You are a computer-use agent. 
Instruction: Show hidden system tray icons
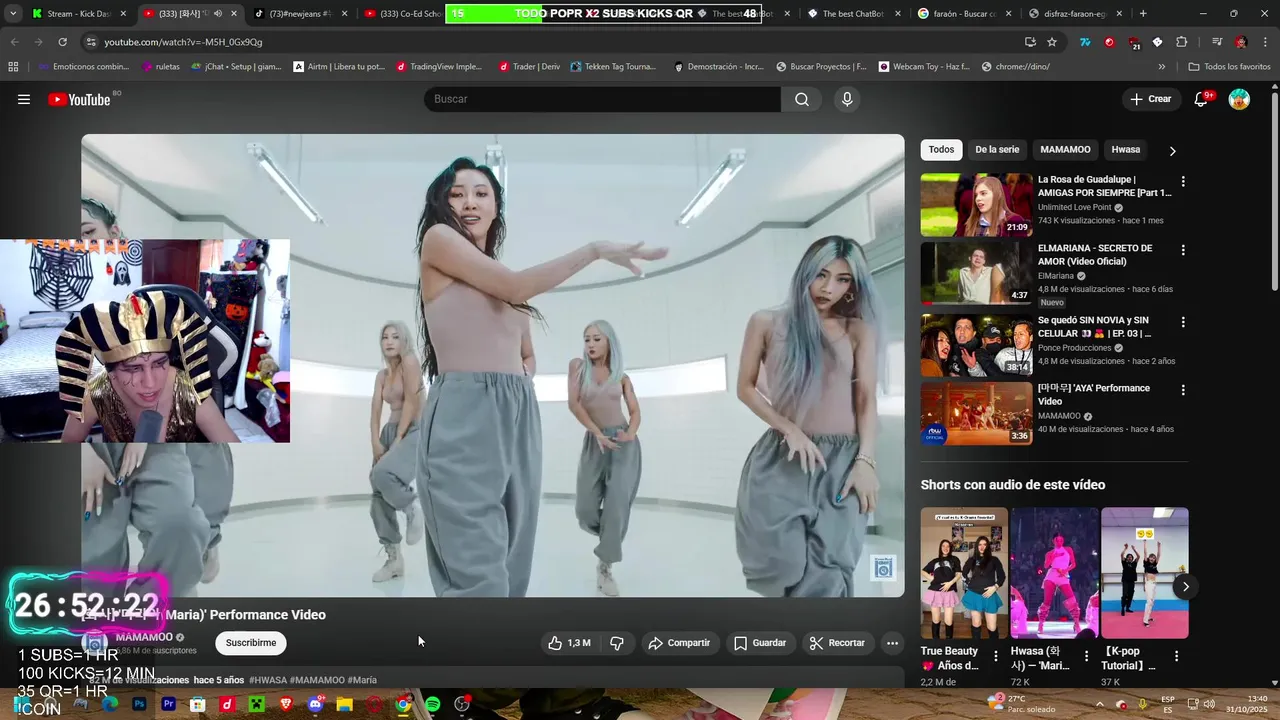point(1100,704)
